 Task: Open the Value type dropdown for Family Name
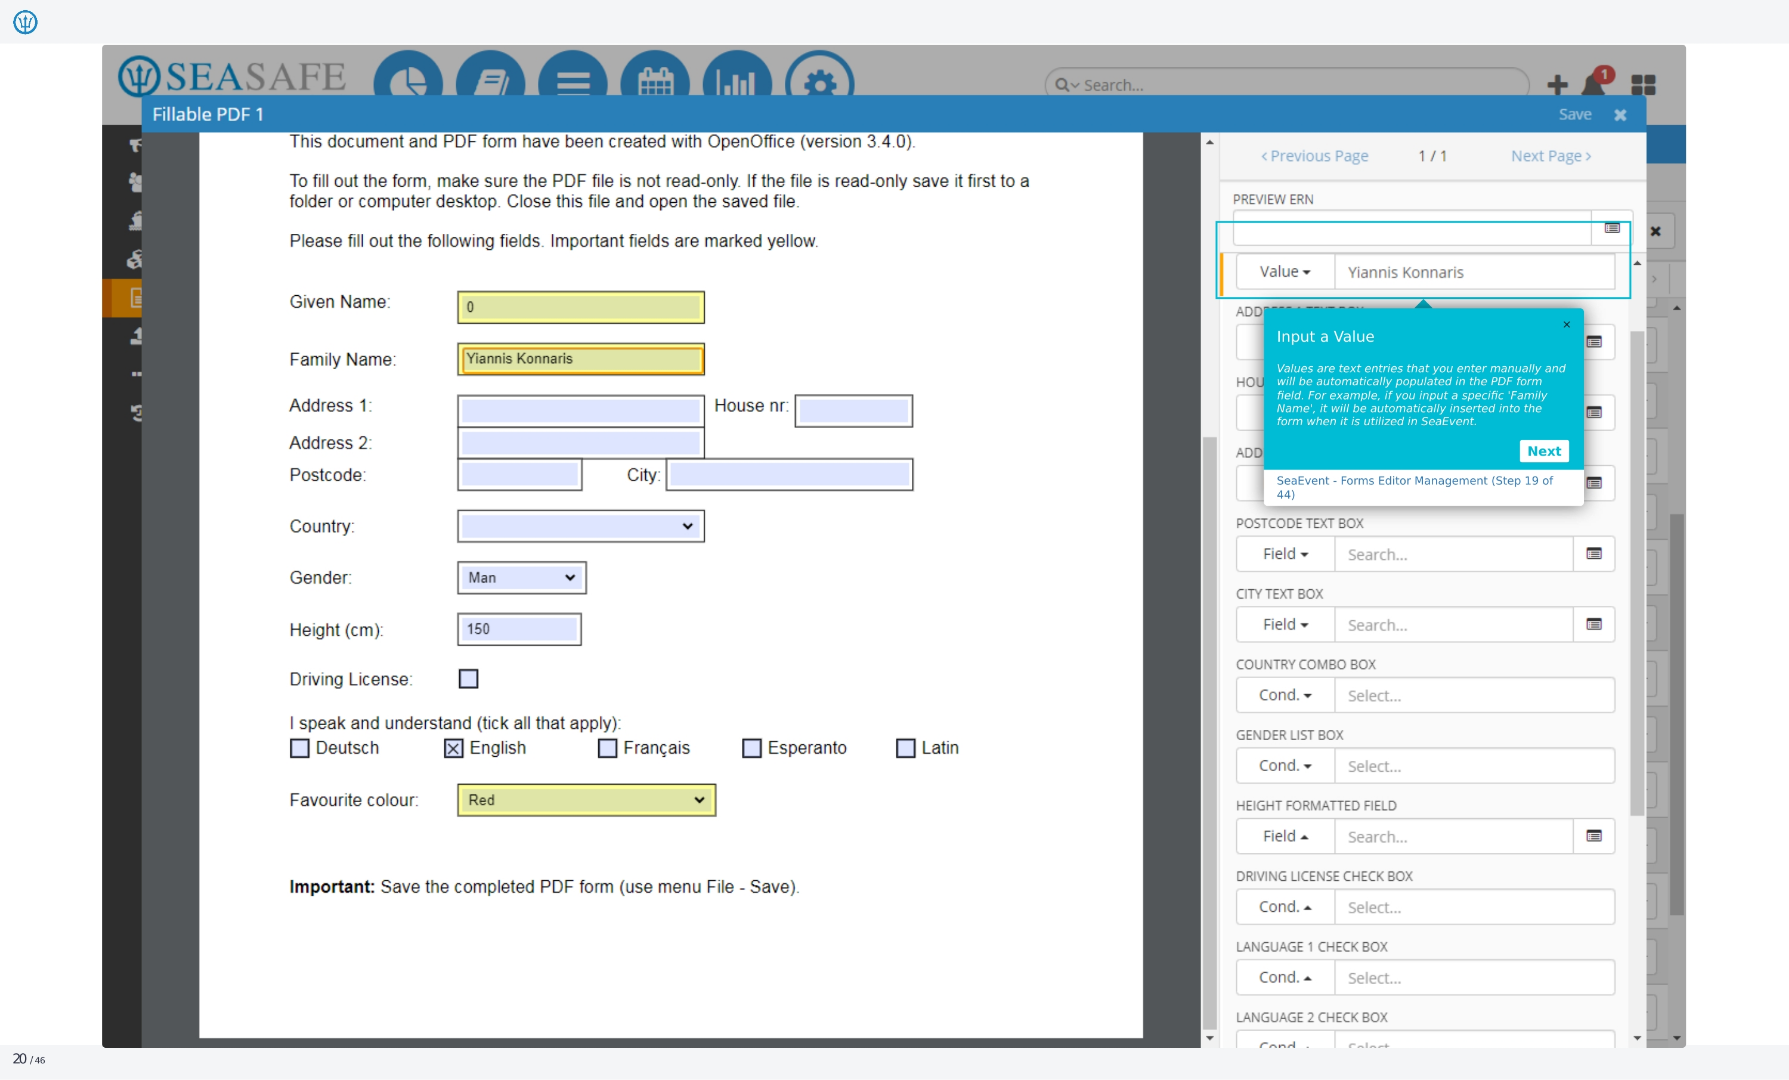pos(1285,272)
